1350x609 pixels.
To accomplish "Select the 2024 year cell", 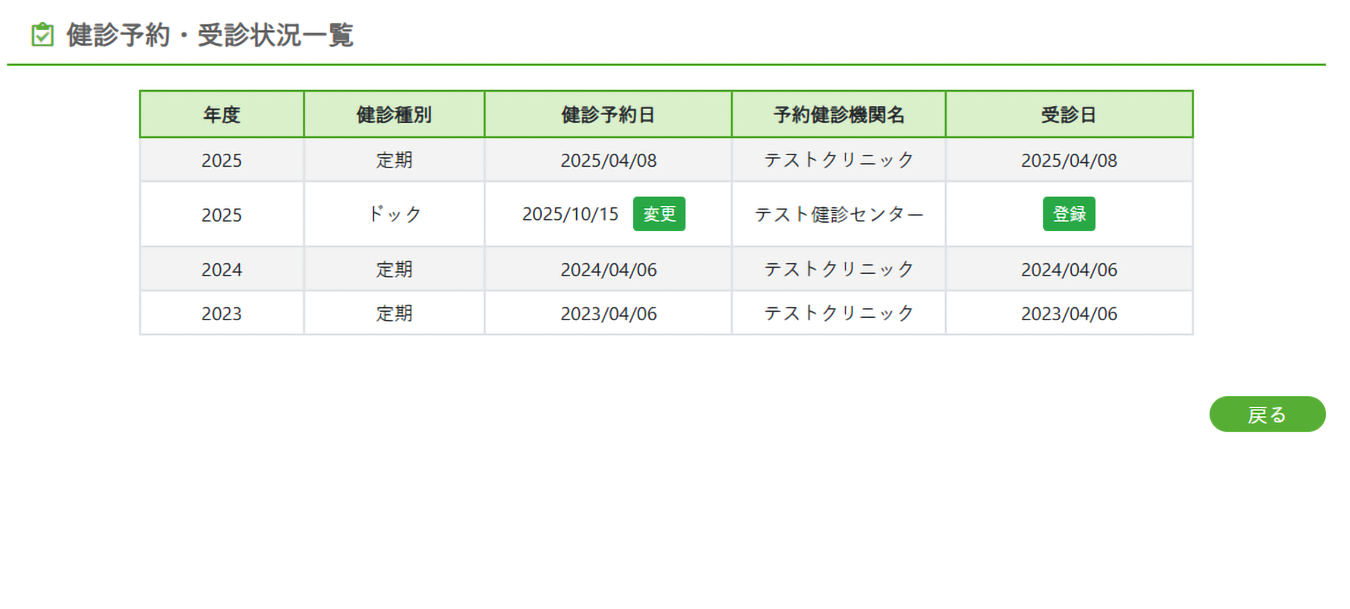I will tap(222, 270).
